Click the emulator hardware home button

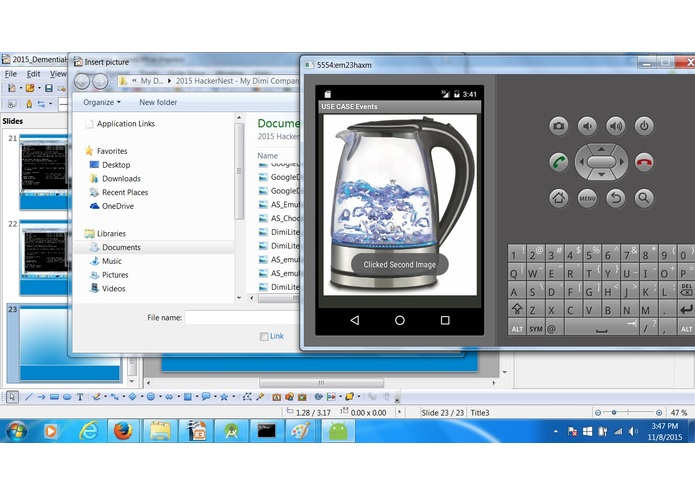click(558, 198)
